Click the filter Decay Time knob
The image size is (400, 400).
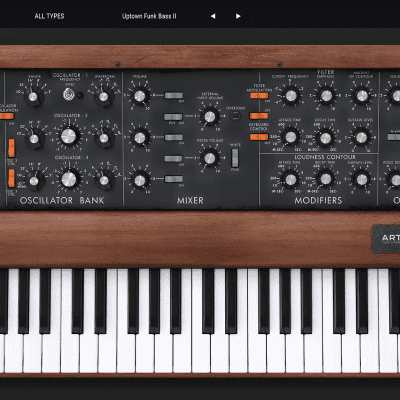click(325, 137)
